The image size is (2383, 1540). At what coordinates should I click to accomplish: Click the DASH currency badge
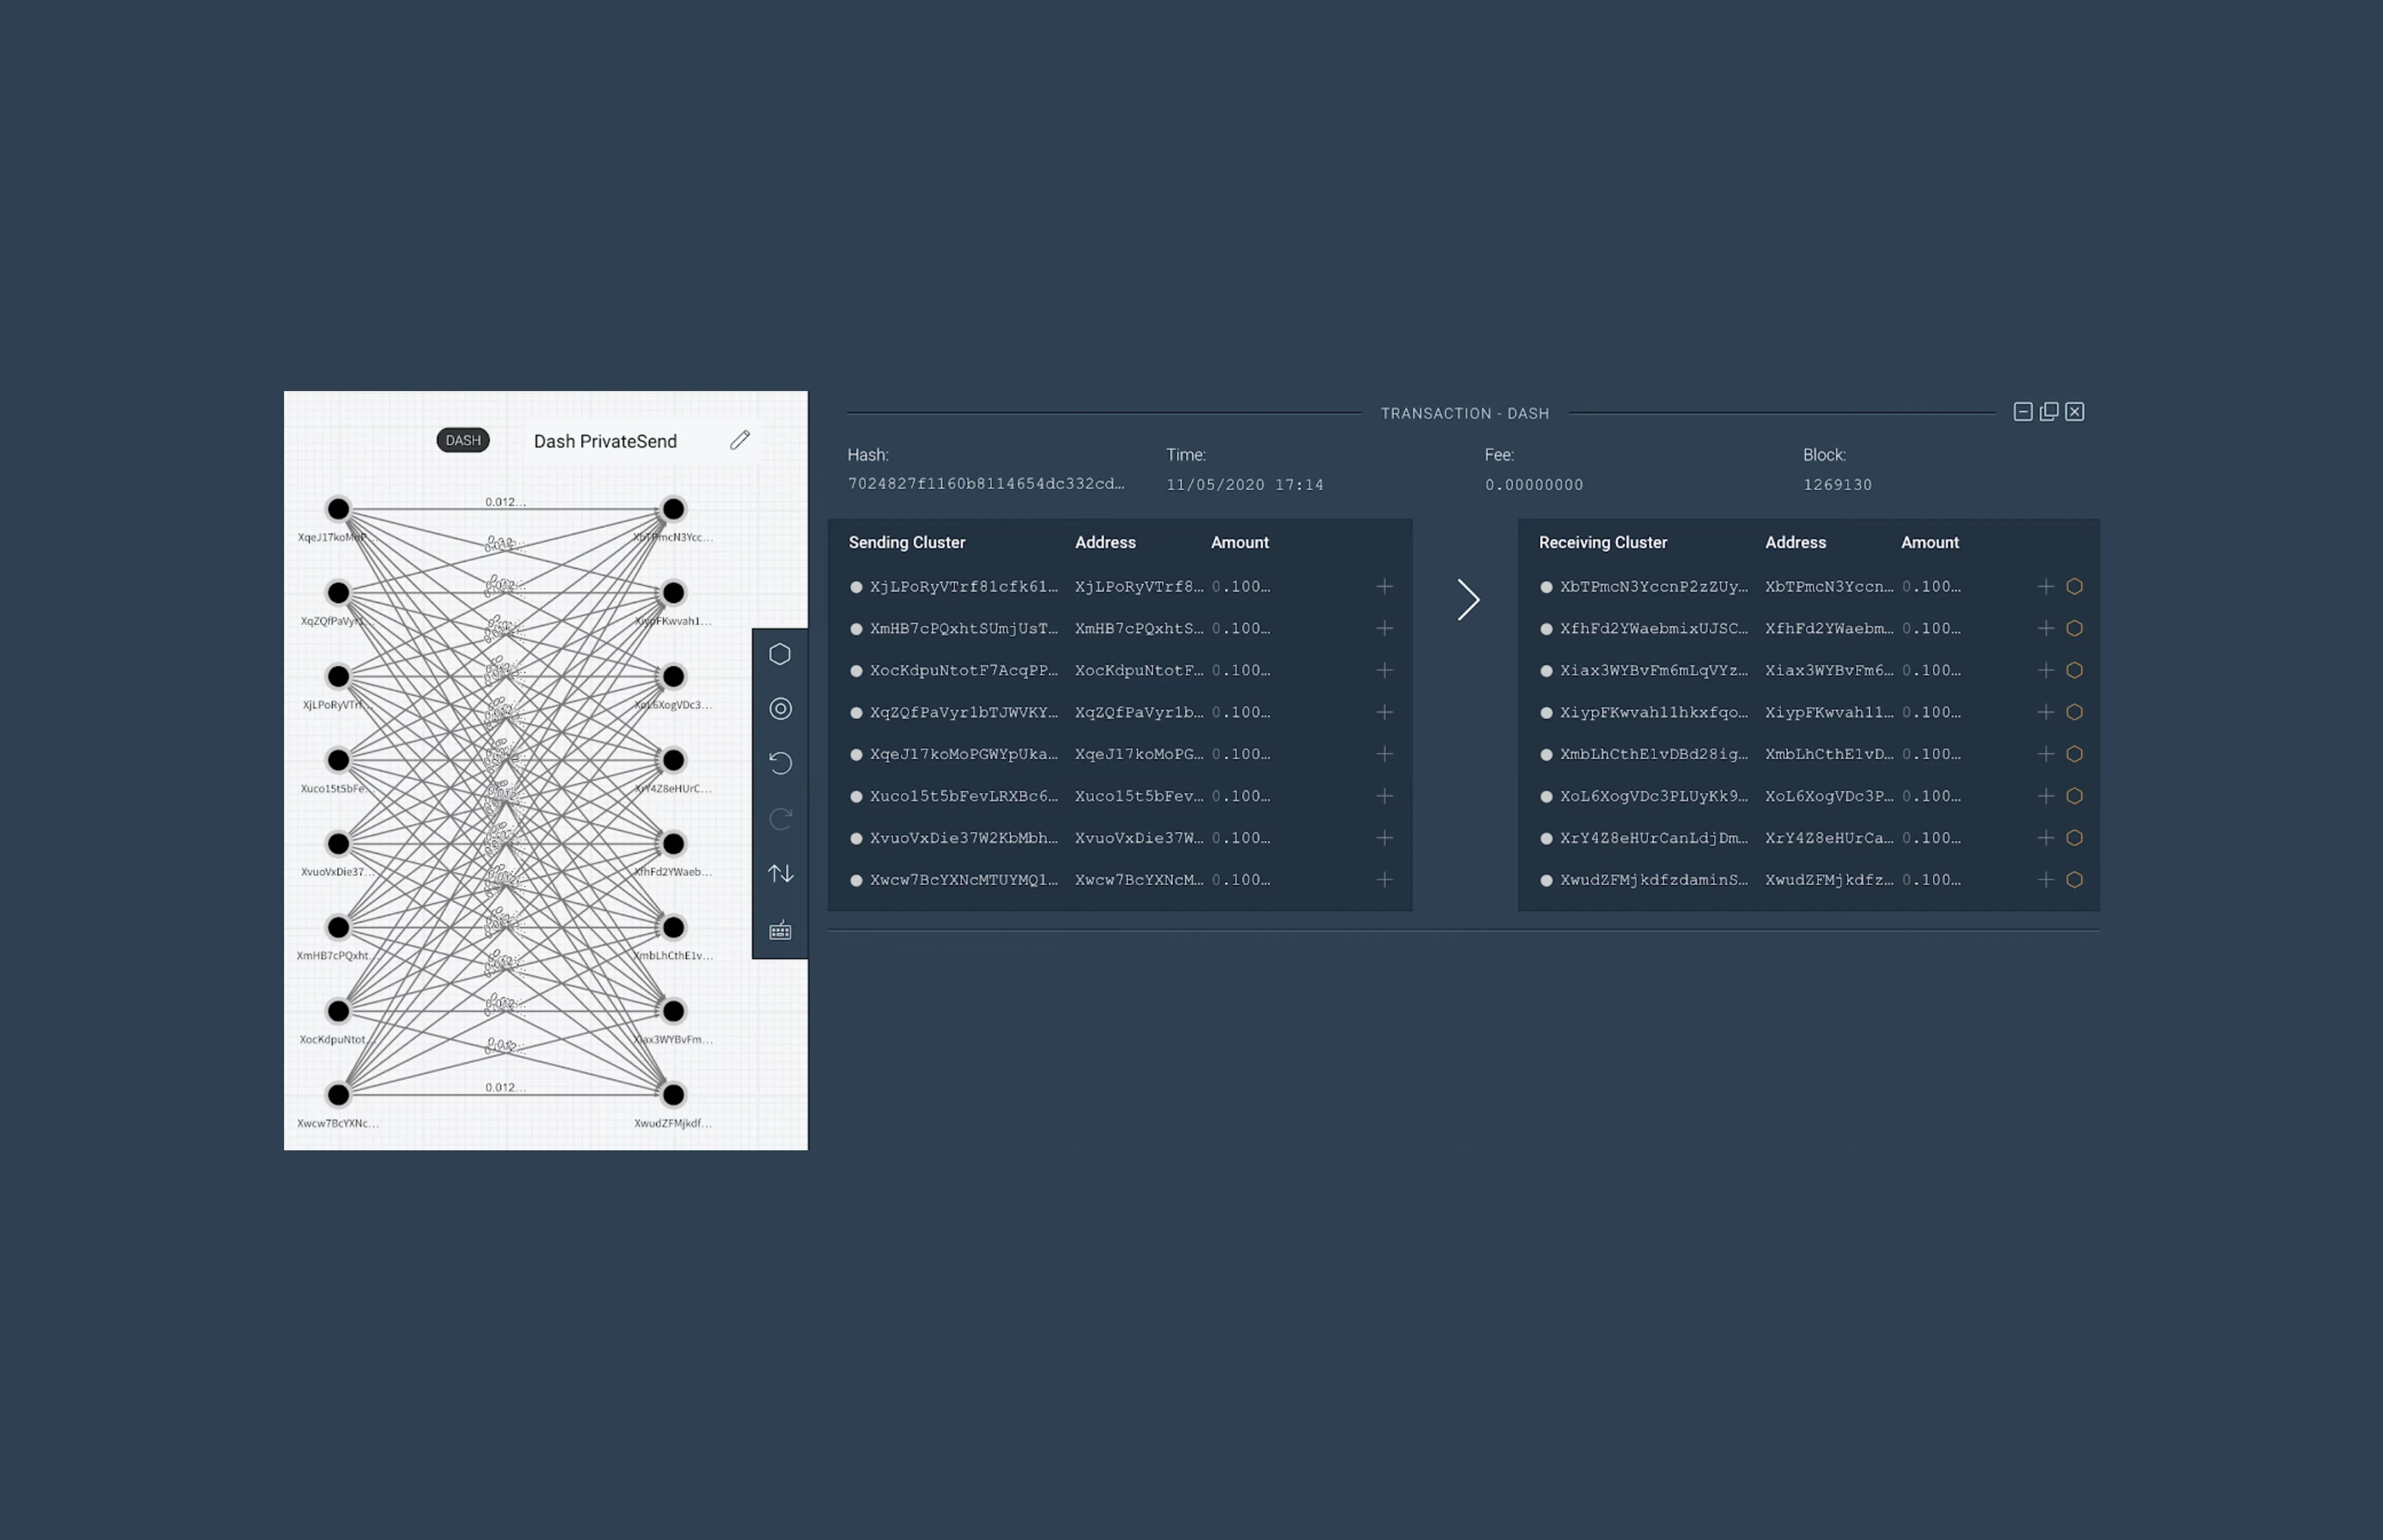[x=463, y=440]
